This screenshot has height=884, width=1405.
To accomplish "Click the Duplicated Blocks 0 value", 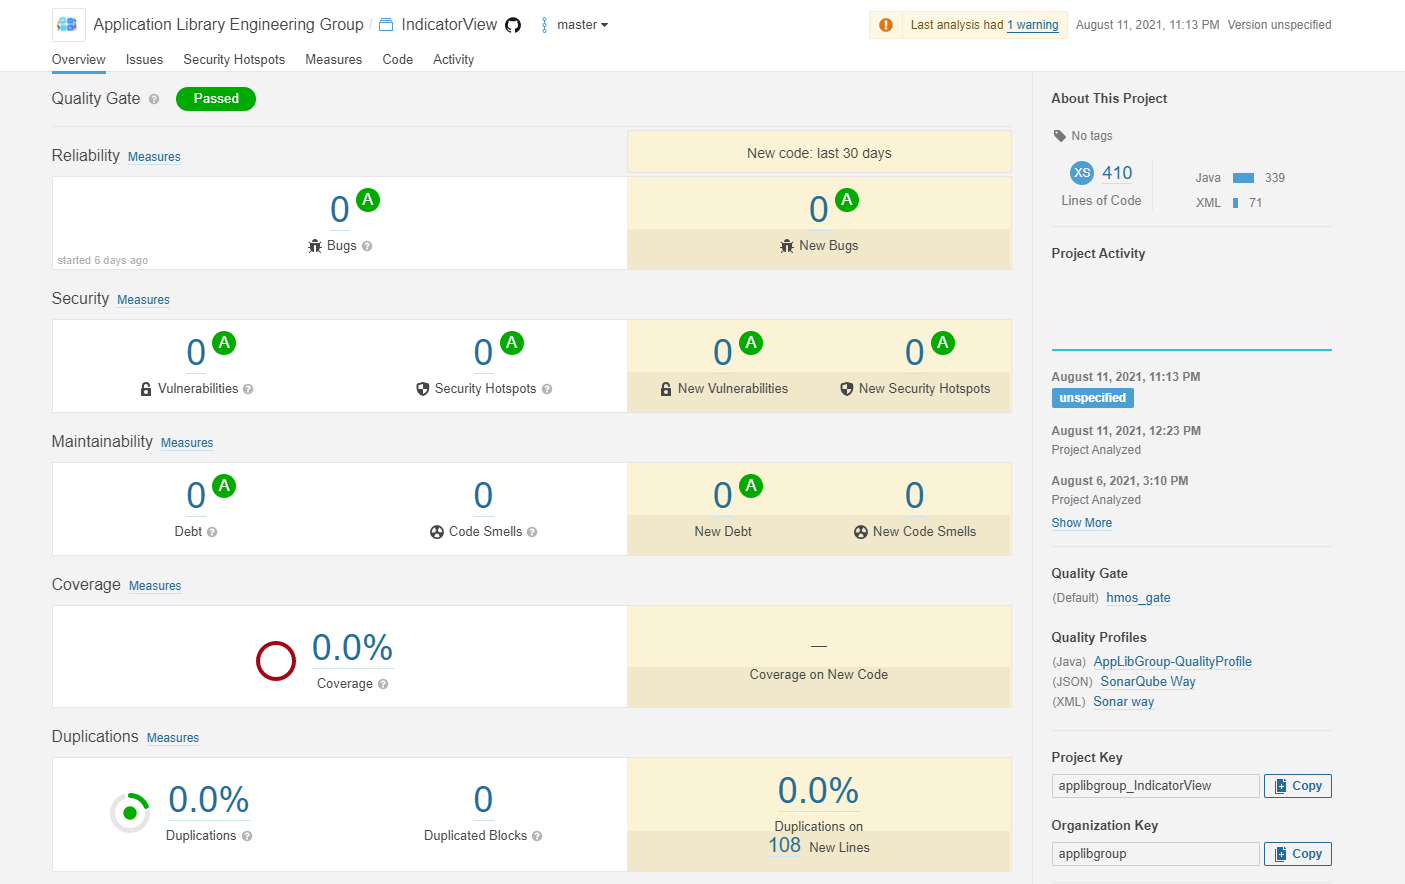I will (x=483, y=800).
